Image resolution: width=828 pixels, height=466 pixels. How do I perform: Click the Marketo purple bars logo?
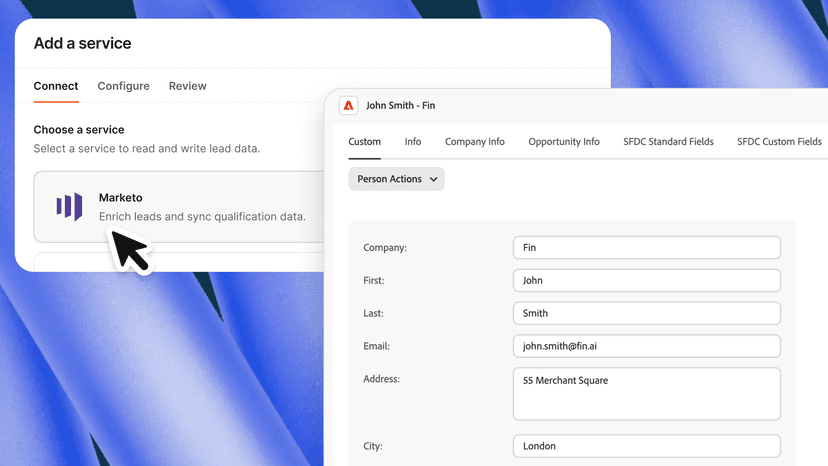click(70, 206)
